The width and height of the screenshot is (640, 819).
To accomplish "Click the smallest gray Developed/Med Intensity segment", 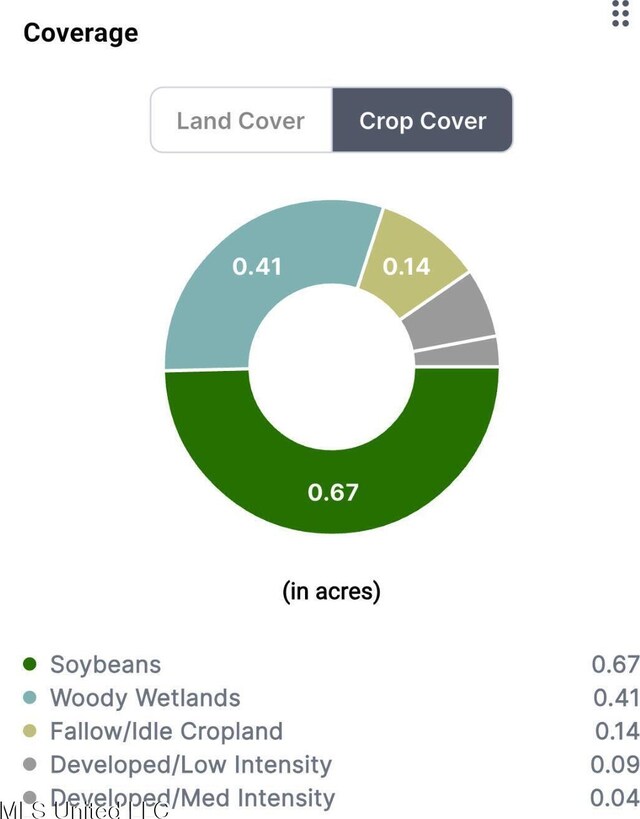I will 457,354.
